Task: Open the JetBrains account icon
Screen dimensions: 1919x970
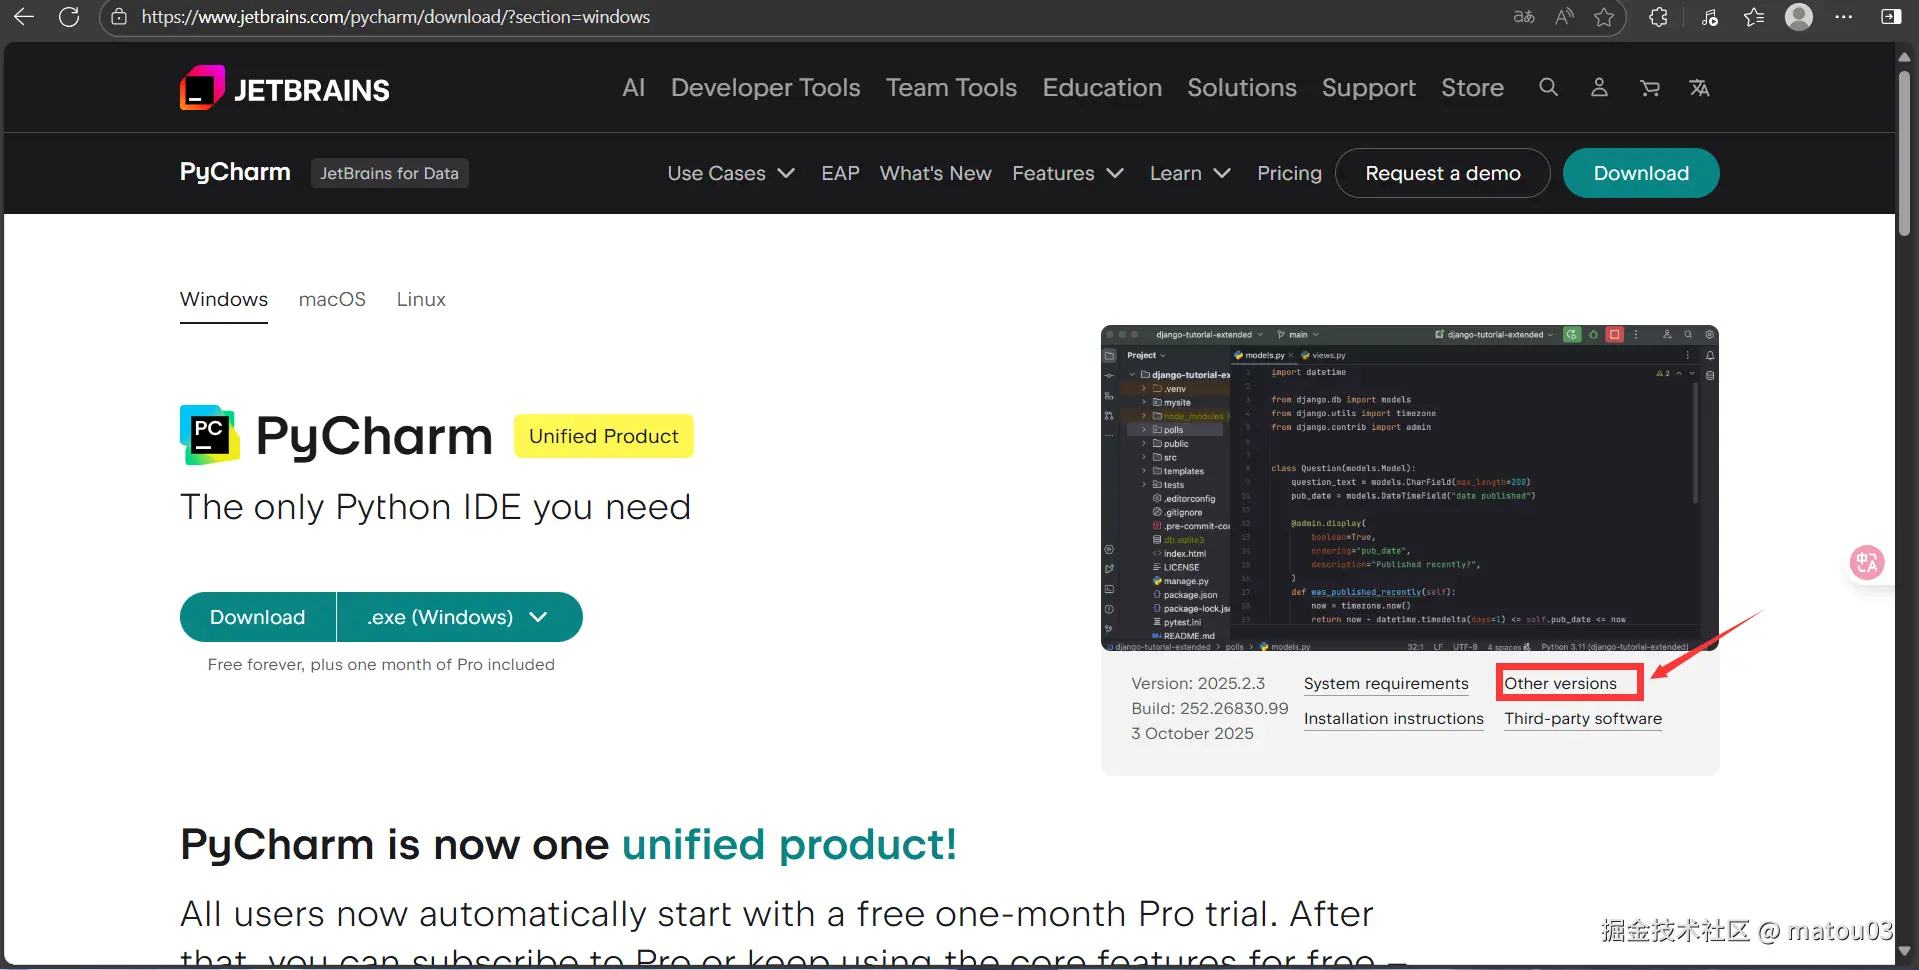Action: pos(1599,88)
